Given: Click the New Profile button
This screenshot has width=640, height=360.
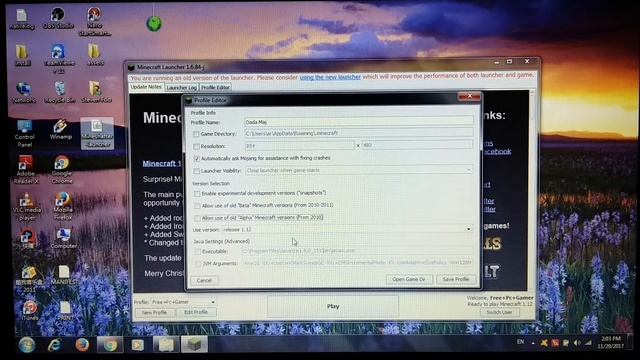Looking at the screenshot, I should [x=154, y=312].
